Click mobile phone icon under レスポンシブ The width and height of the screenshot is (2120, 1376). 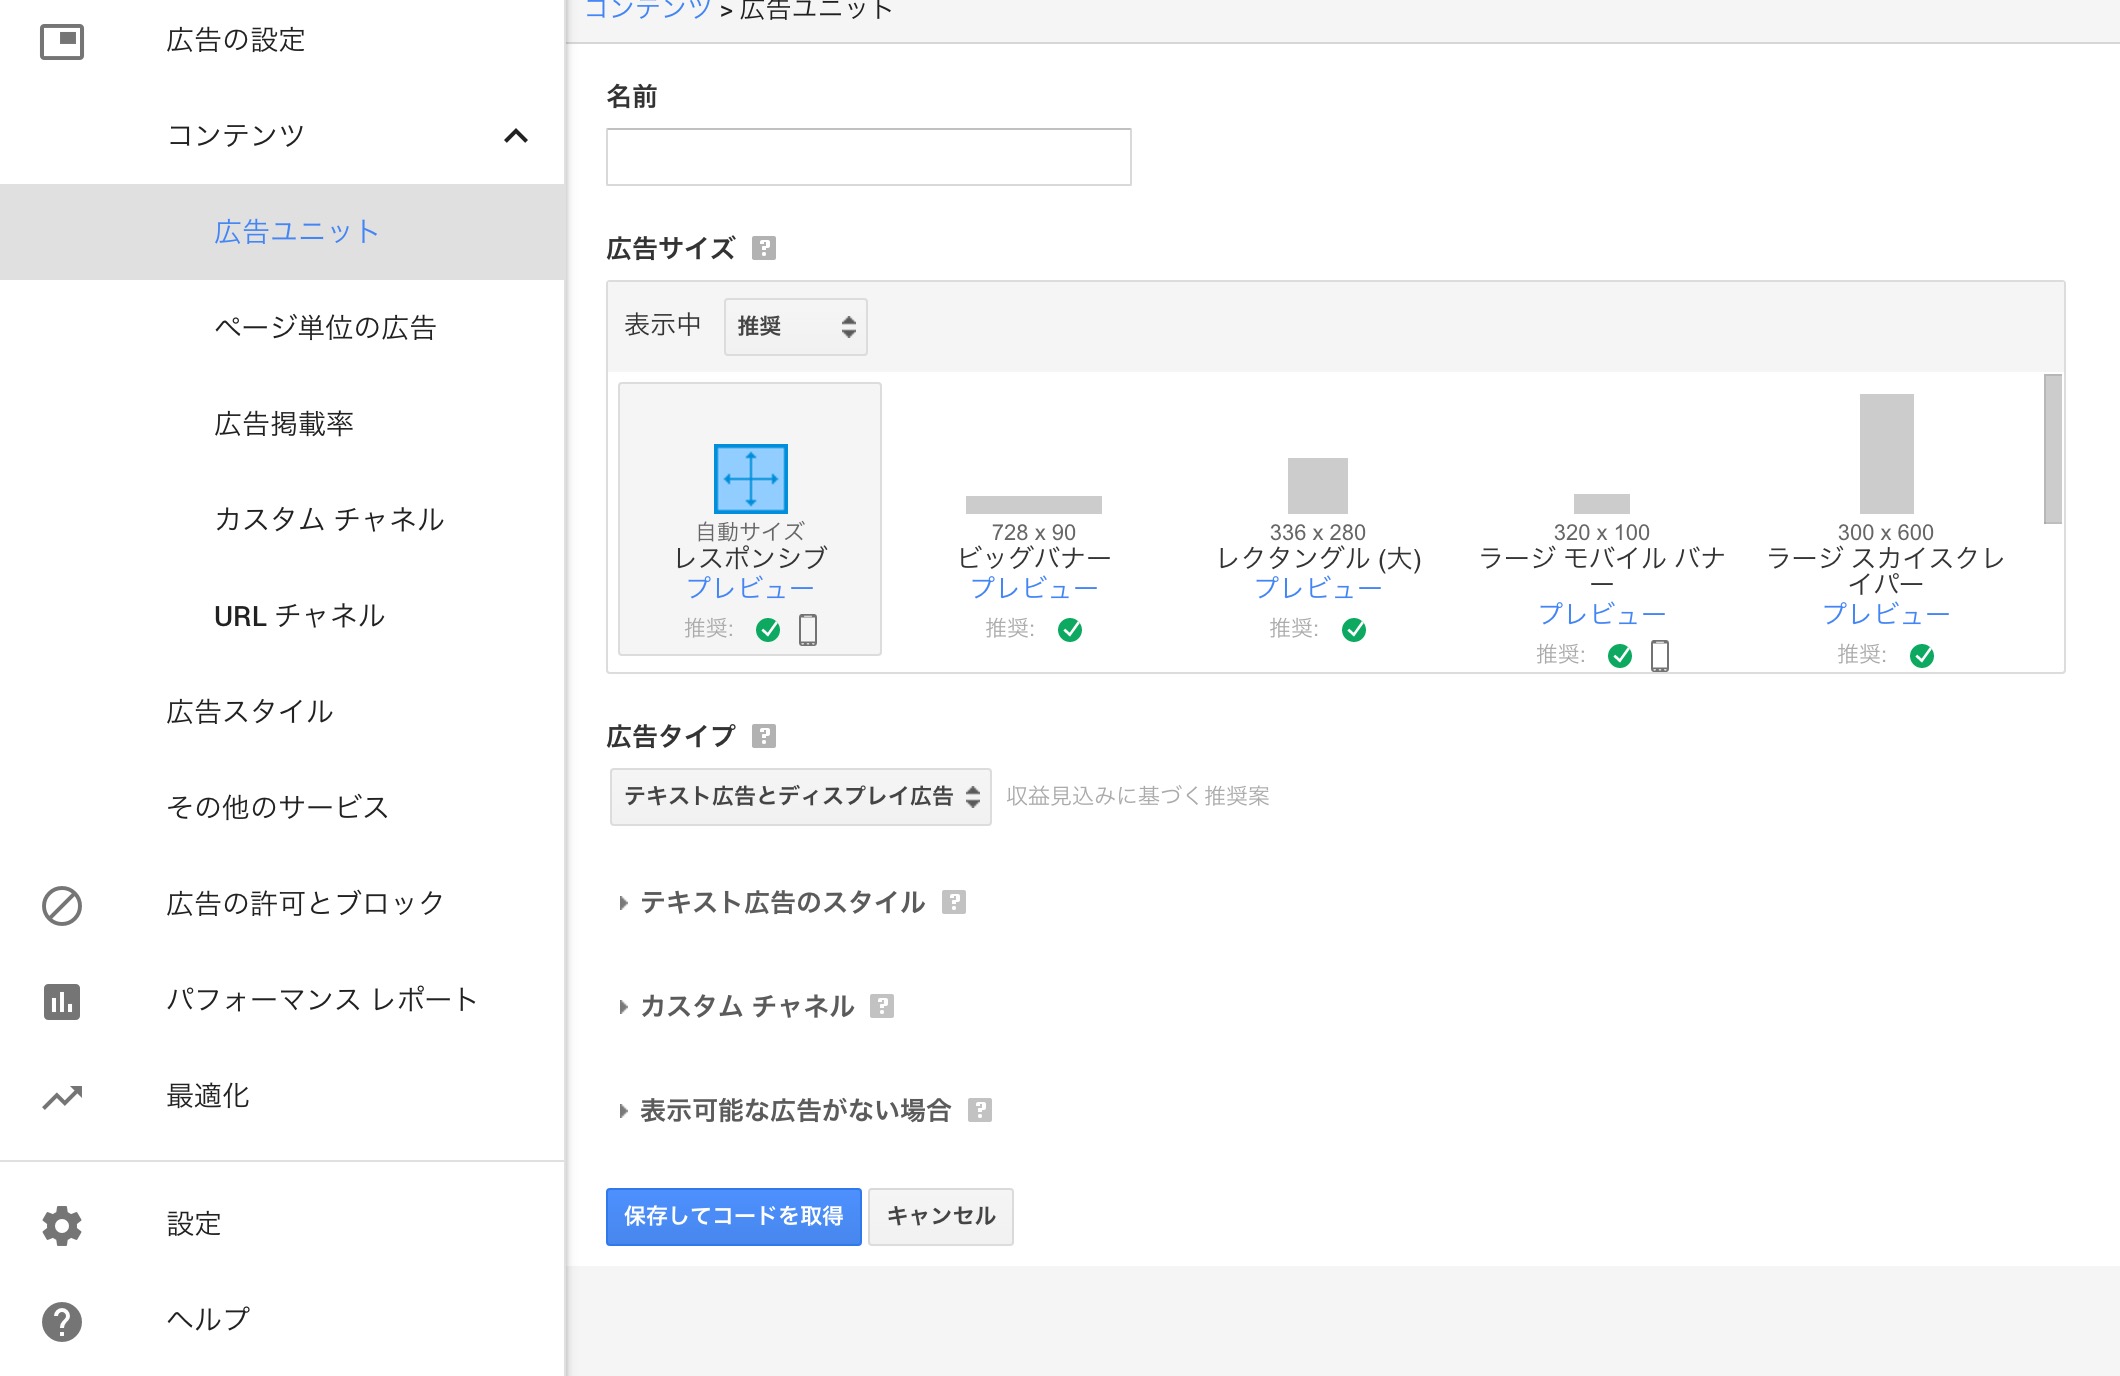pos(808,629)
